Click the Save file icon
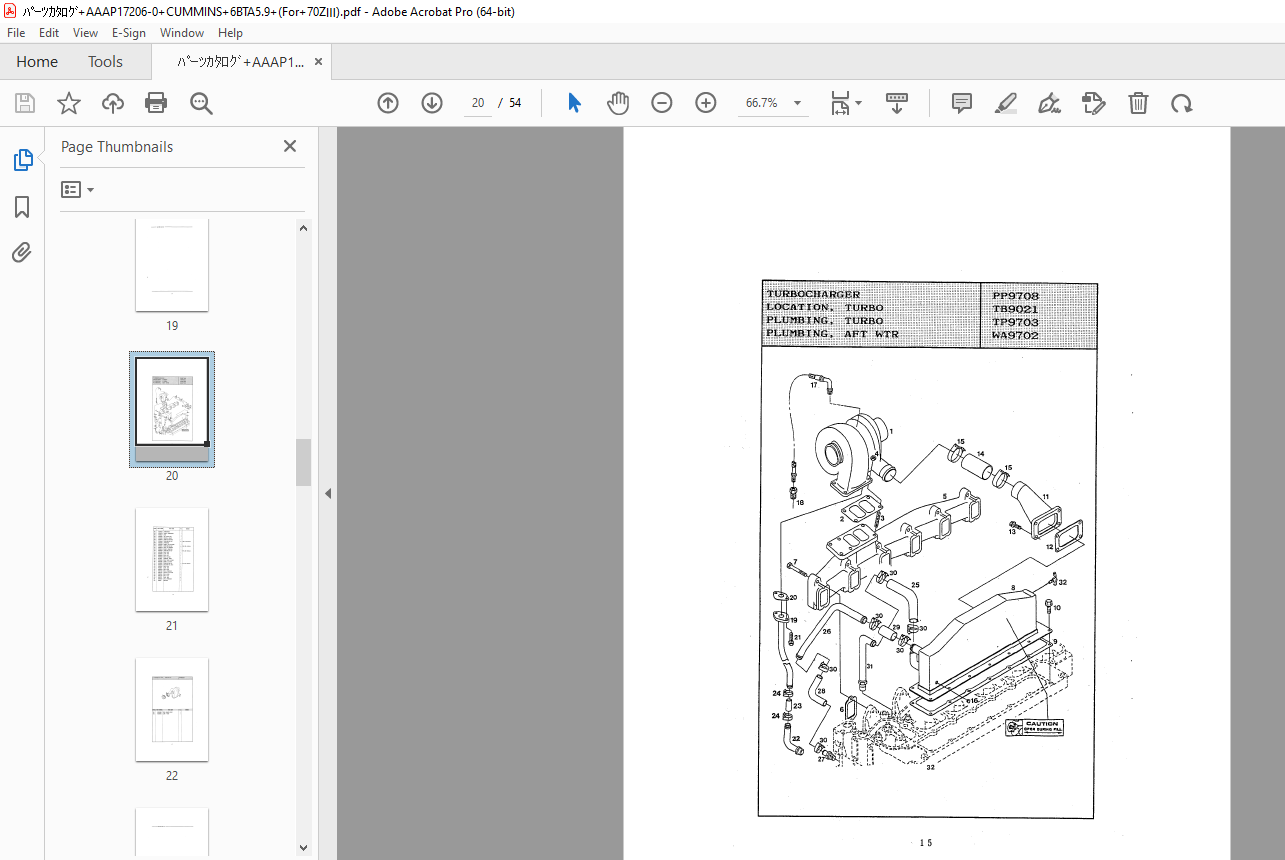The height and width of the screenshot is (860, 1285). tap(25, 103)
